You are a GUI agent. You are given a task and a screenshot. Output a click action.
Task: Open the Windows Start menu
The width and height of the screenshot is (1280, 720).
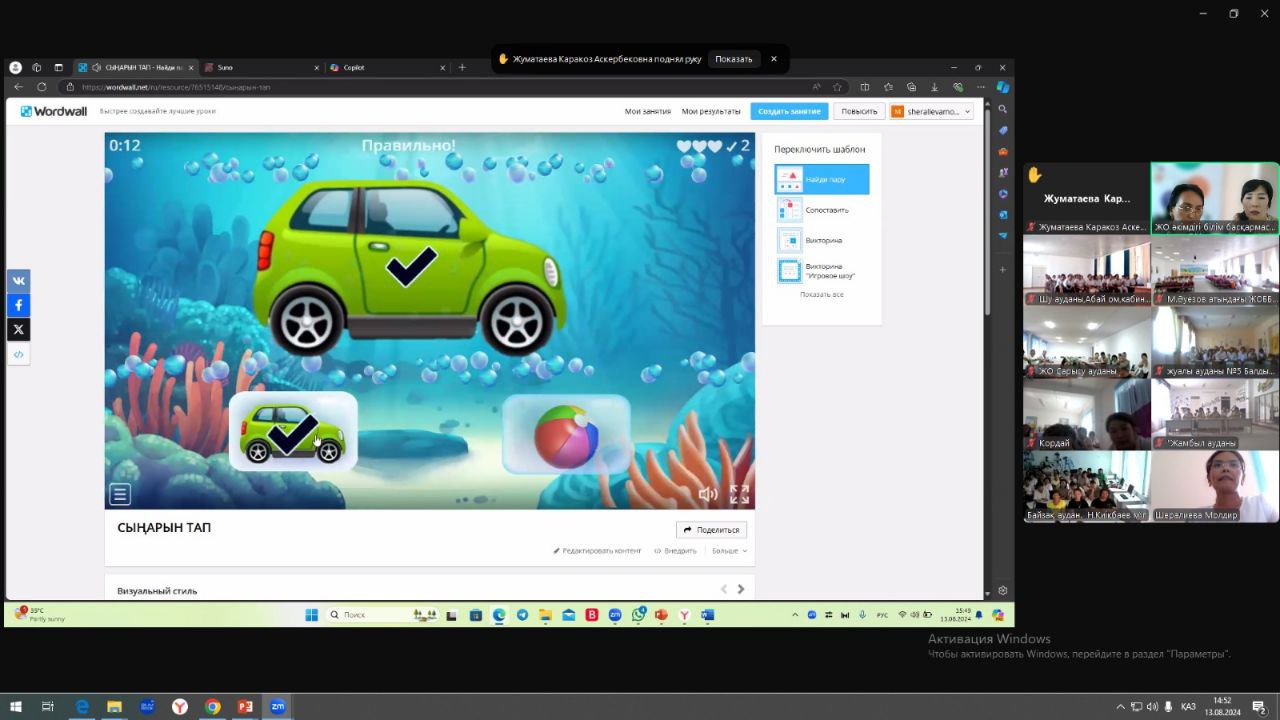(16, 706)
